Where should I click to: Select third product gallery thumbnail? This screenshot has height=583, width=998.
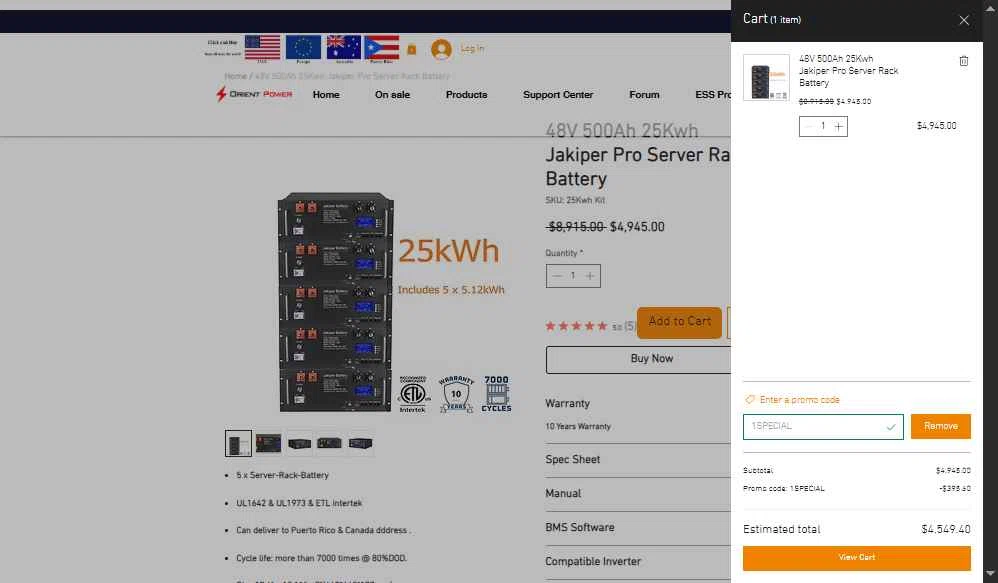[x=299, y=443]
